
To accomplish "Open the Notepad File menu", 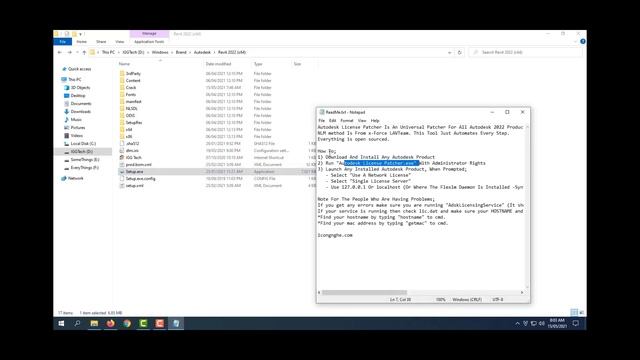I will click(x=321, y=121).
